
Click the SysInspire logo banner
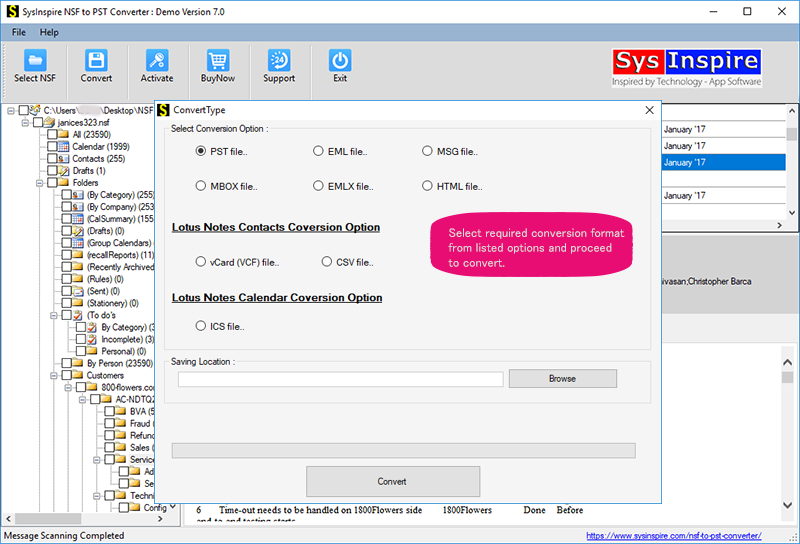[x=687, y=68]
